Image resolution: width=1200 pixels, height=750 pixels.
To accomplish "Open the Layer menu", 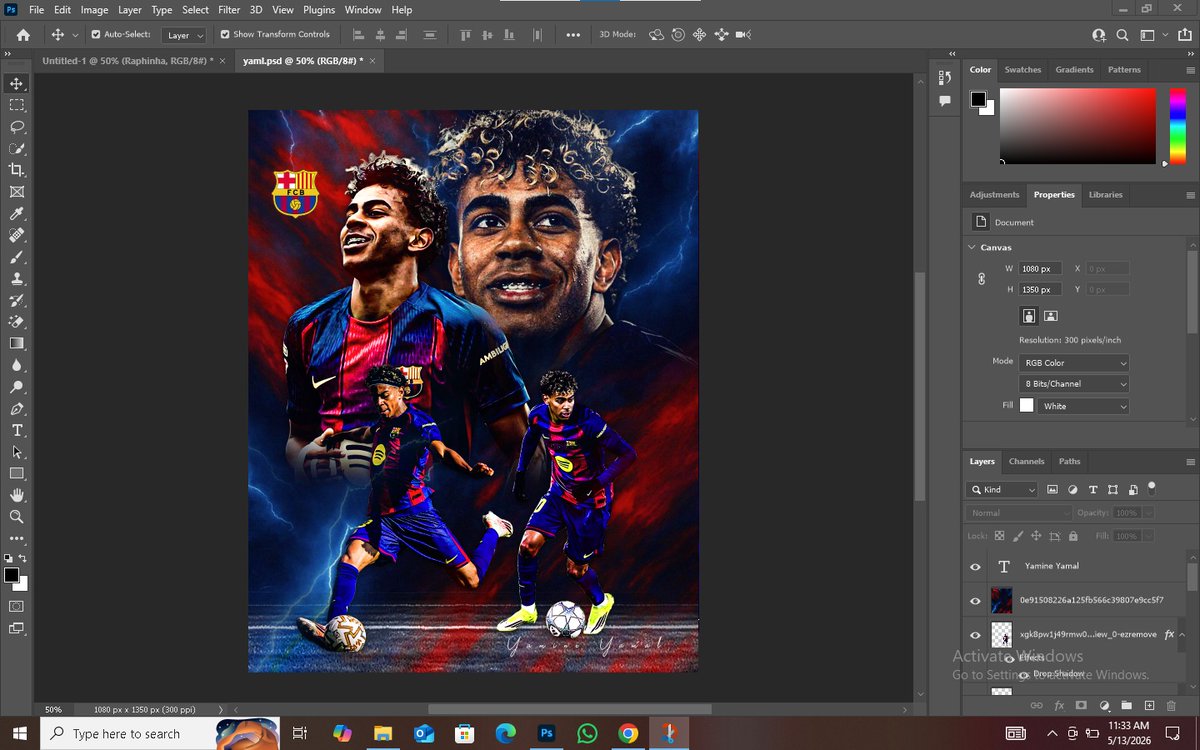I will [130, 10].
